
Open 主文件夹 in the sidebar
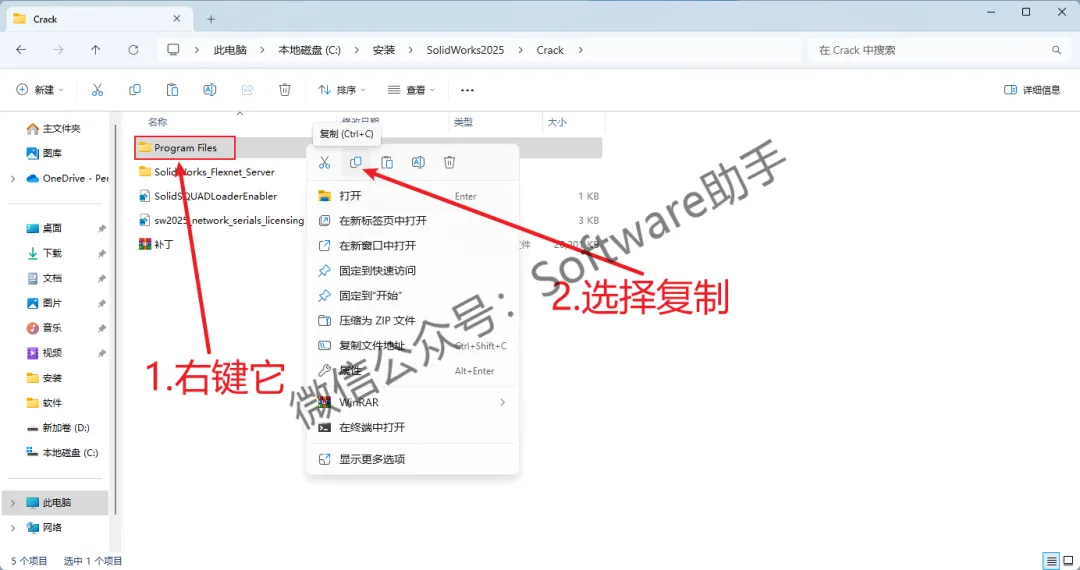tap(56, 129)
